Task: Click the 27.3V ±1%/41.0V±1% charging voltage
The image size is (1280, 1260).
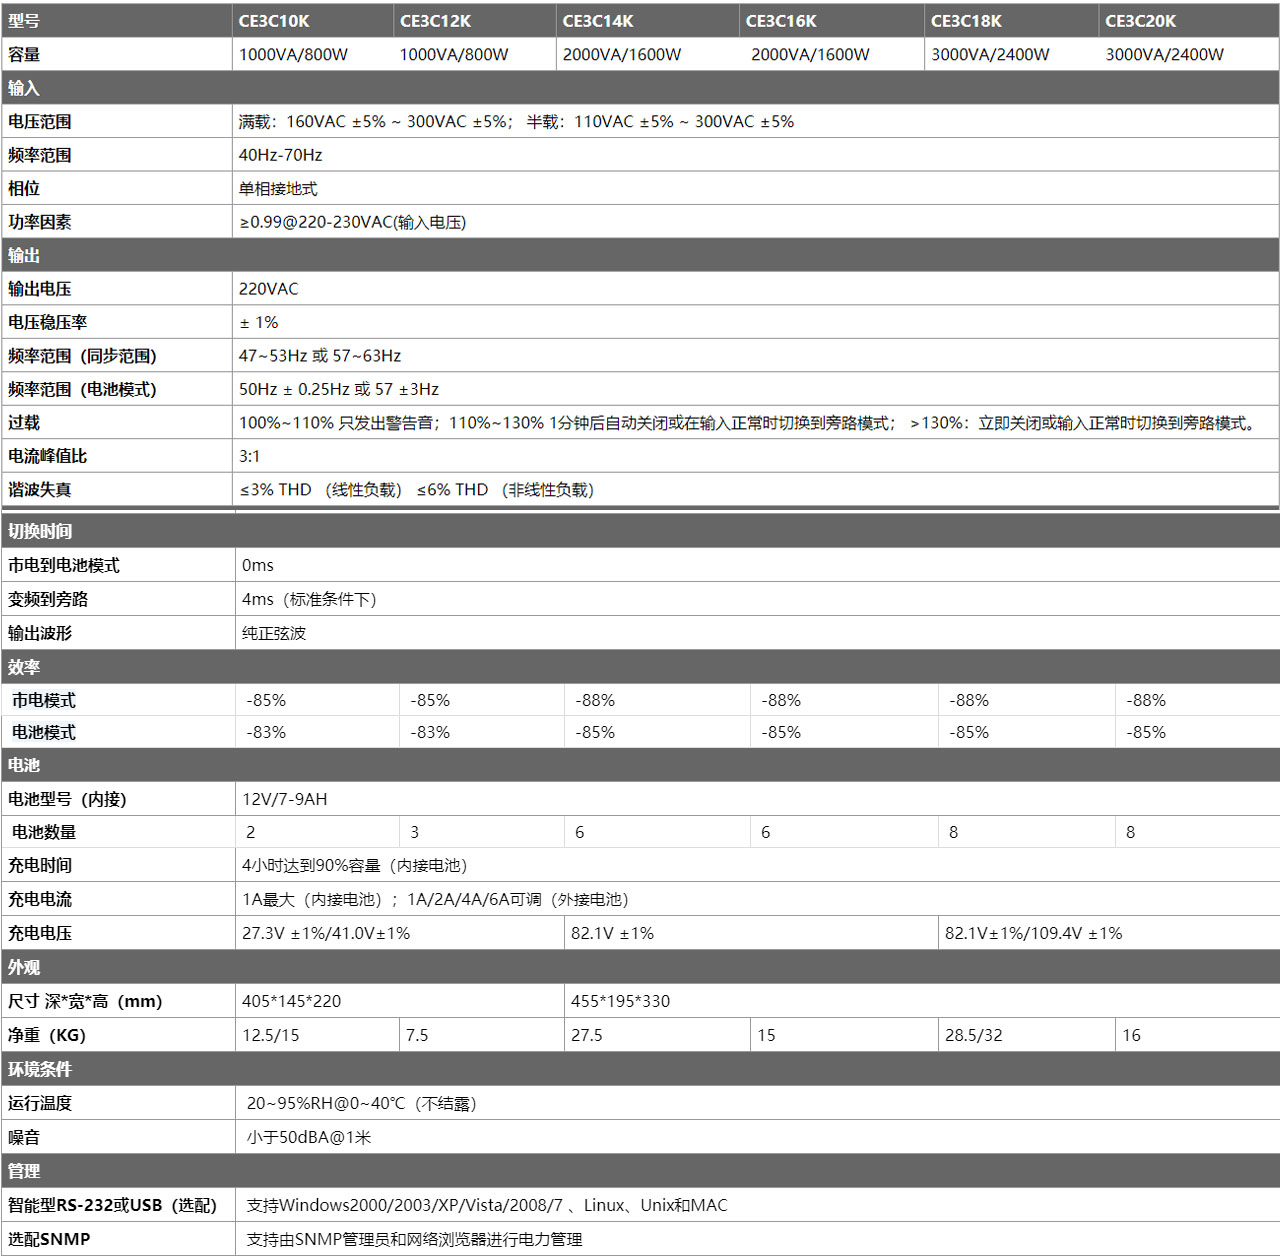Action: point(326,934)
